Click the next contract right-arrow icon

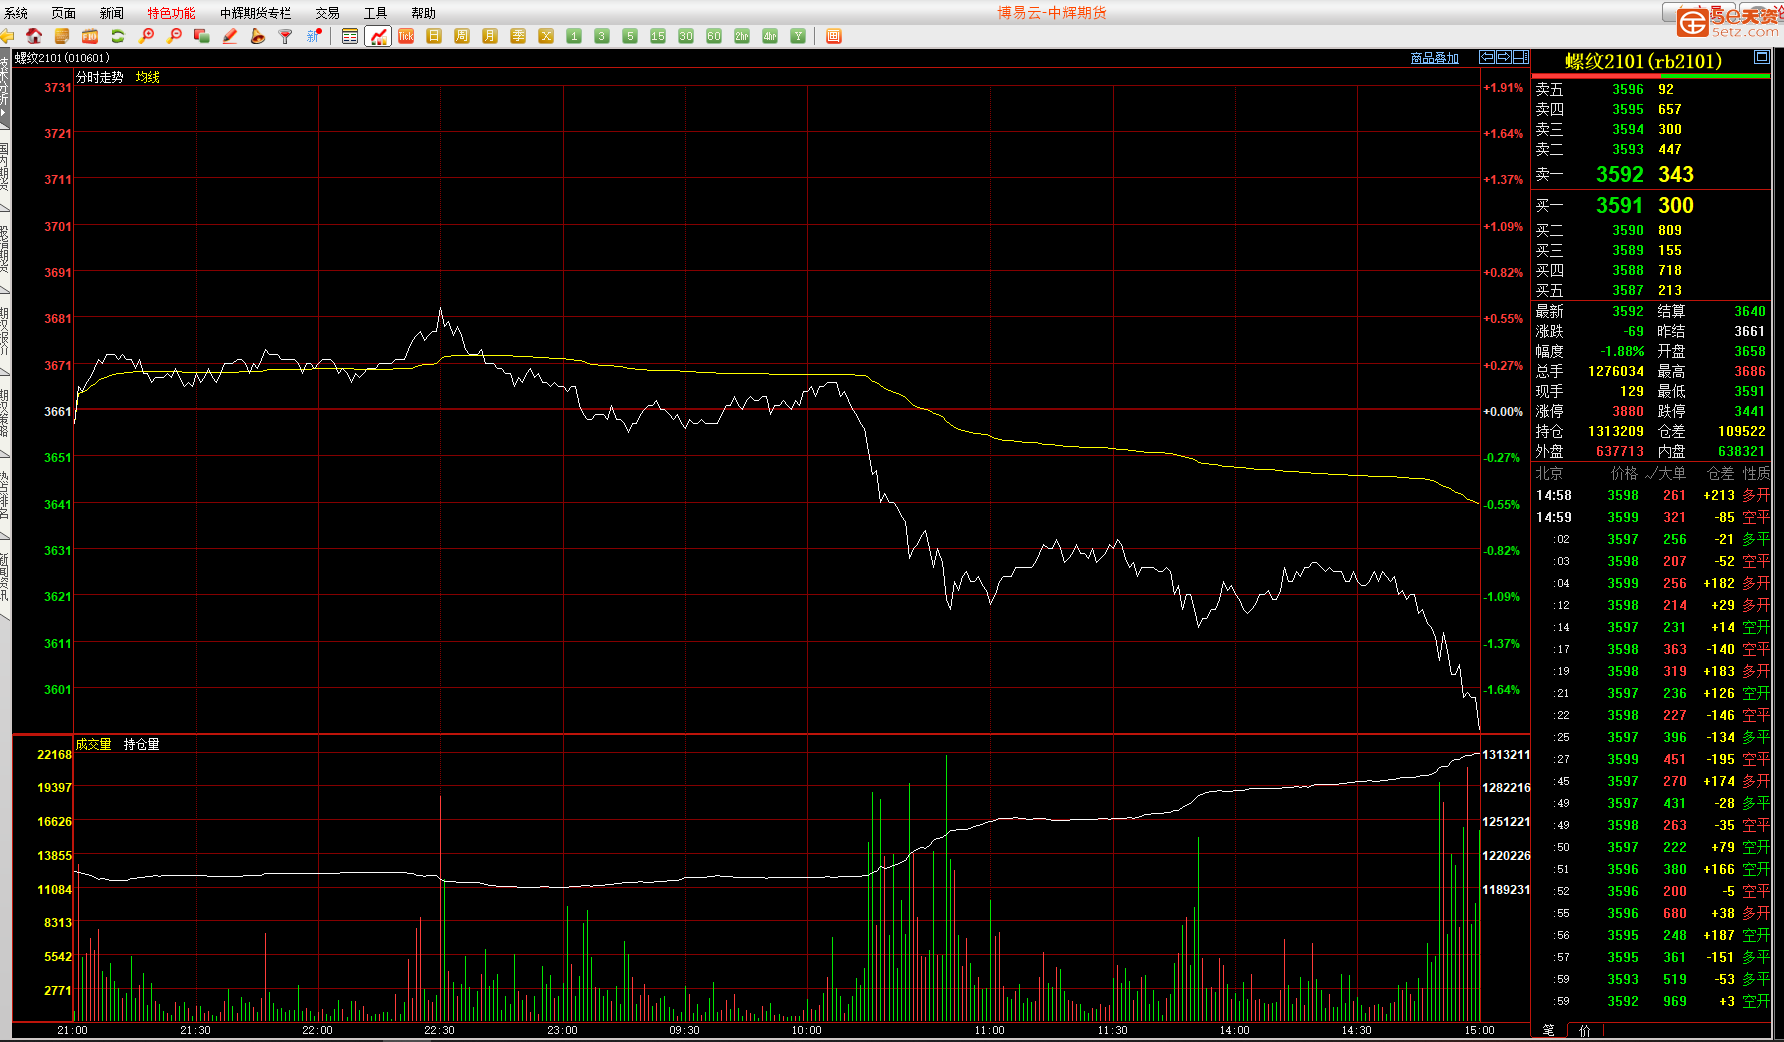tap(1504, 57)
